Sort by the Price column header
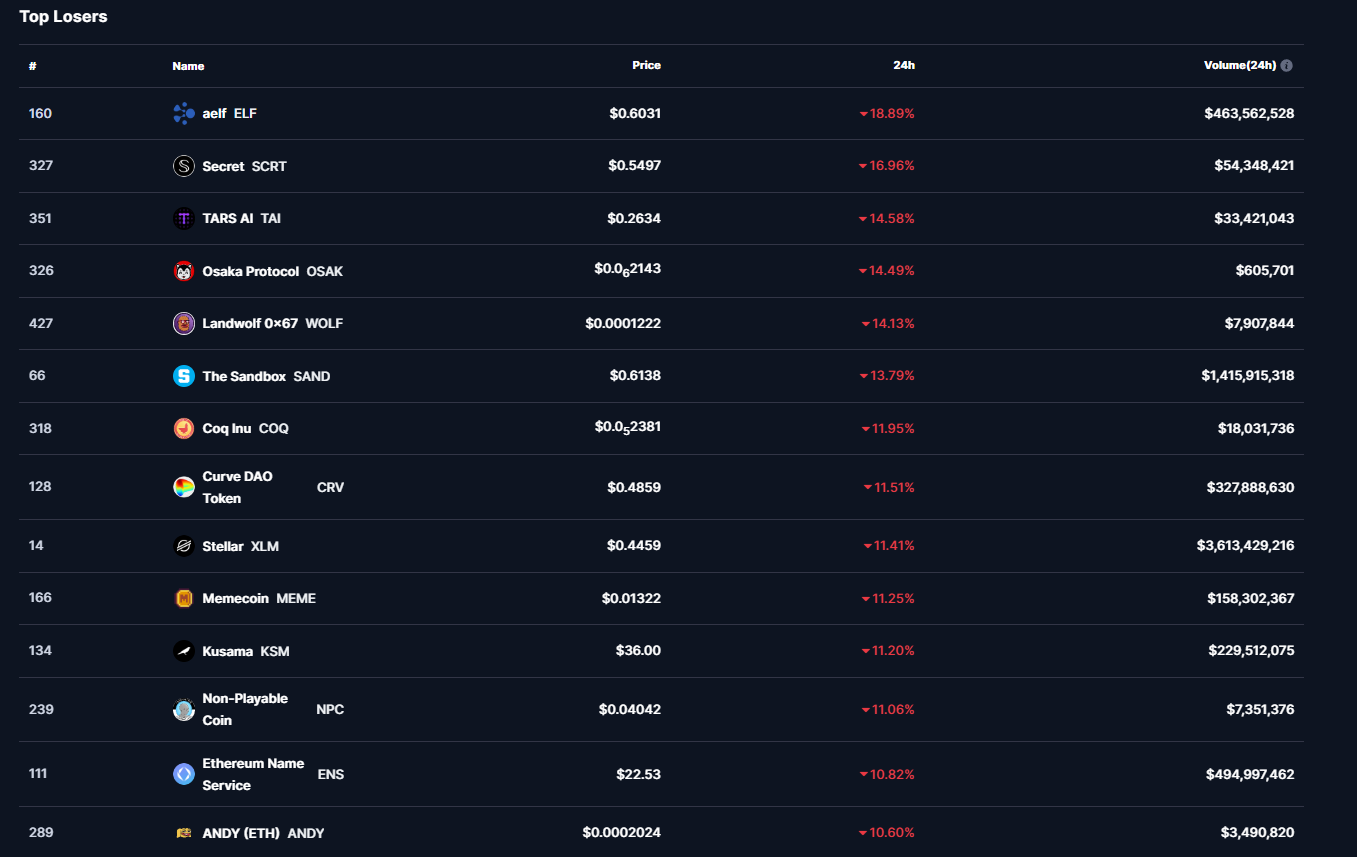This screenshot has width=1357, height=857. 646,65
